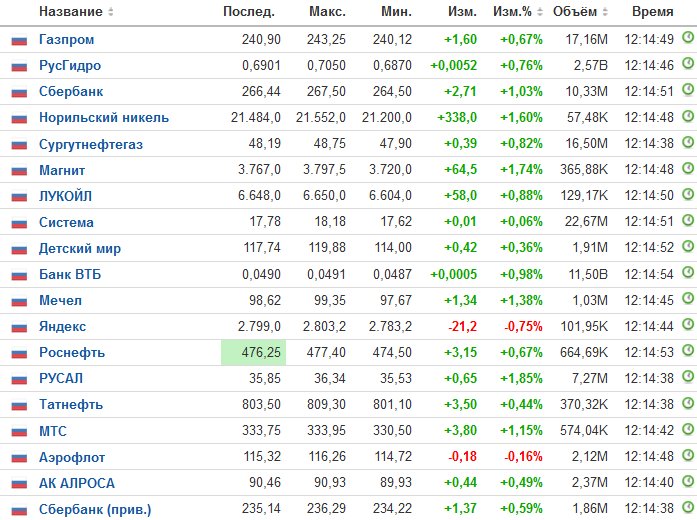697x520 pixels.
Task: Sort by Изм.% using its sort arrows
Action: [x=540, y=12]
